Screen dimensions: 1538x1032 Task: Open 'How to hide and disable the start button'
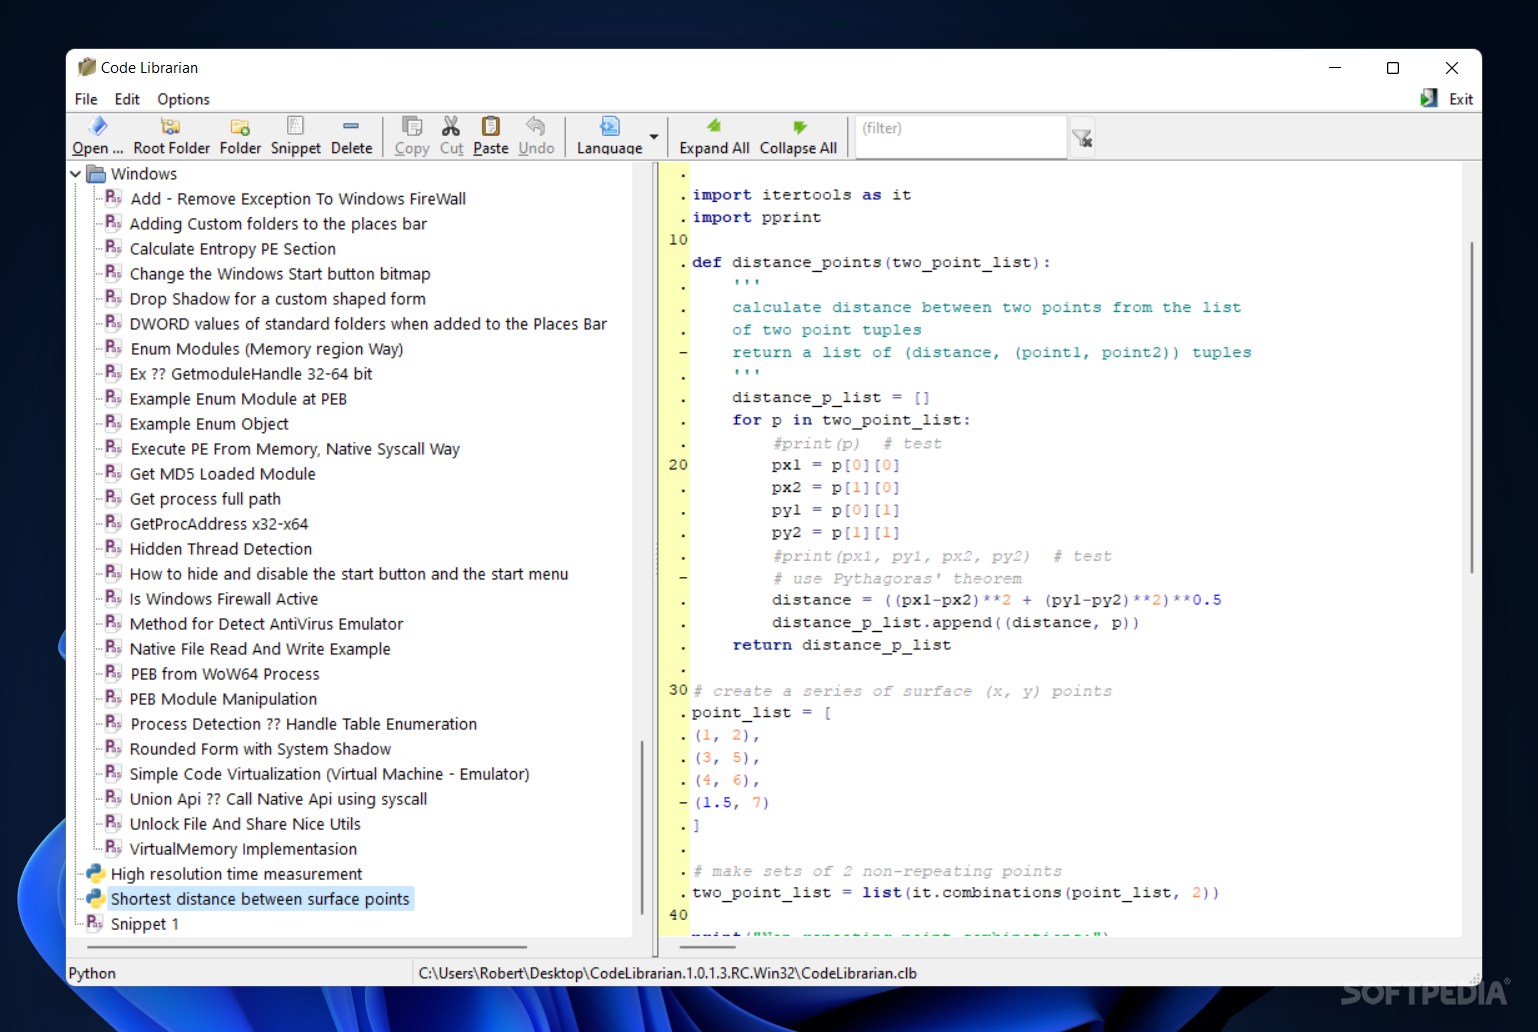(349, 574)
